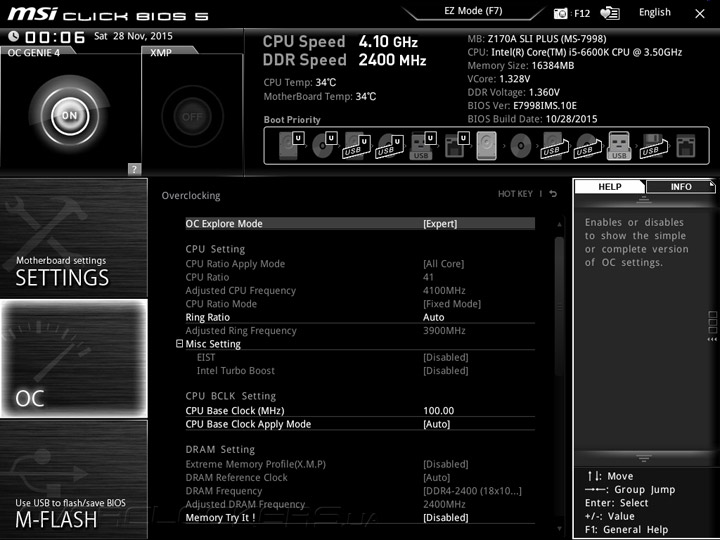Image resolution: width=720 pixels, height=540 pixels.
Task: Toggle the XMP OFF button
Action: [192, 117]
